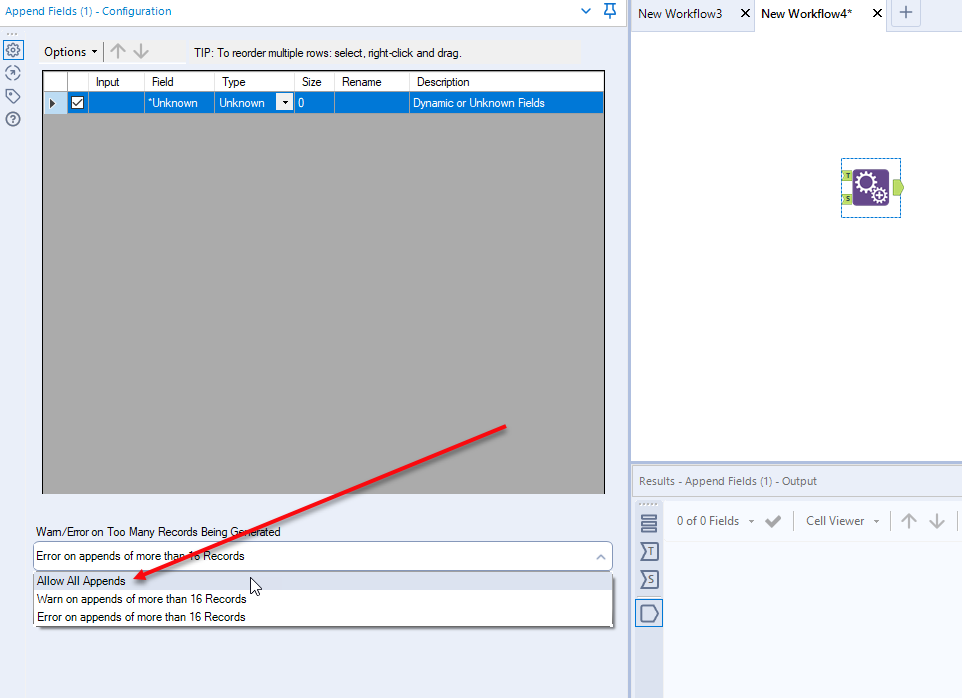Image resolution: width=962 pixels, height=698 pixels.
Task: Switch Results view using the Data icon
Action: pyautogui.click(x=648, y=521)
